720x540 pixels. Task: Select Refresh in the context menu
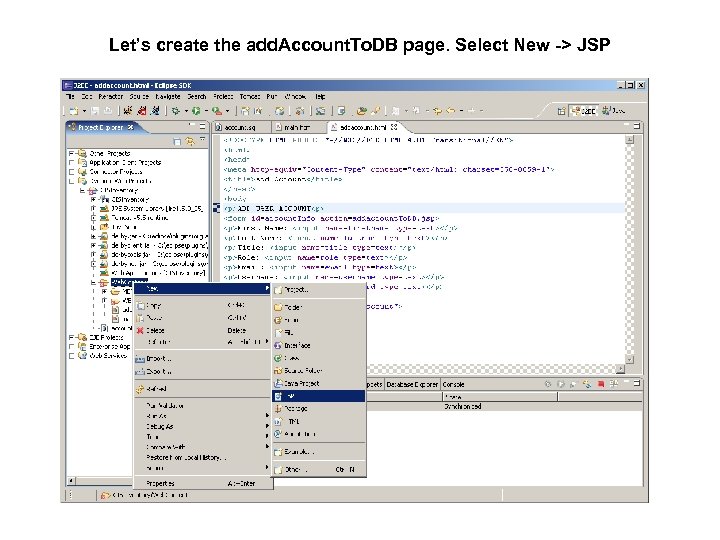tap(202, 389)
